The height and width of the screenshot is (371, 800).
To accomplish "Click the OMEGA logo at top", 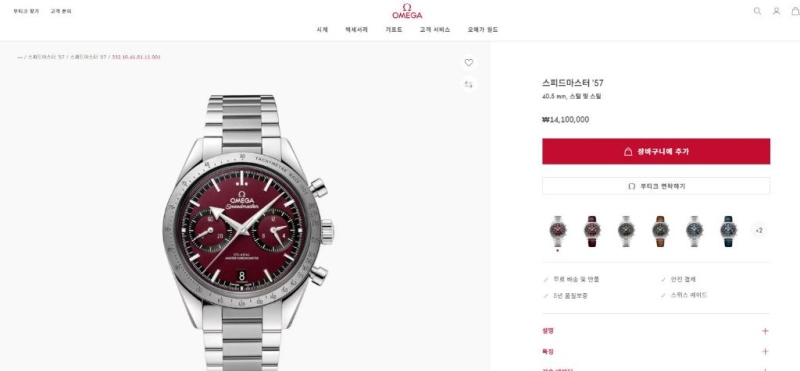I will coord(407,11).
